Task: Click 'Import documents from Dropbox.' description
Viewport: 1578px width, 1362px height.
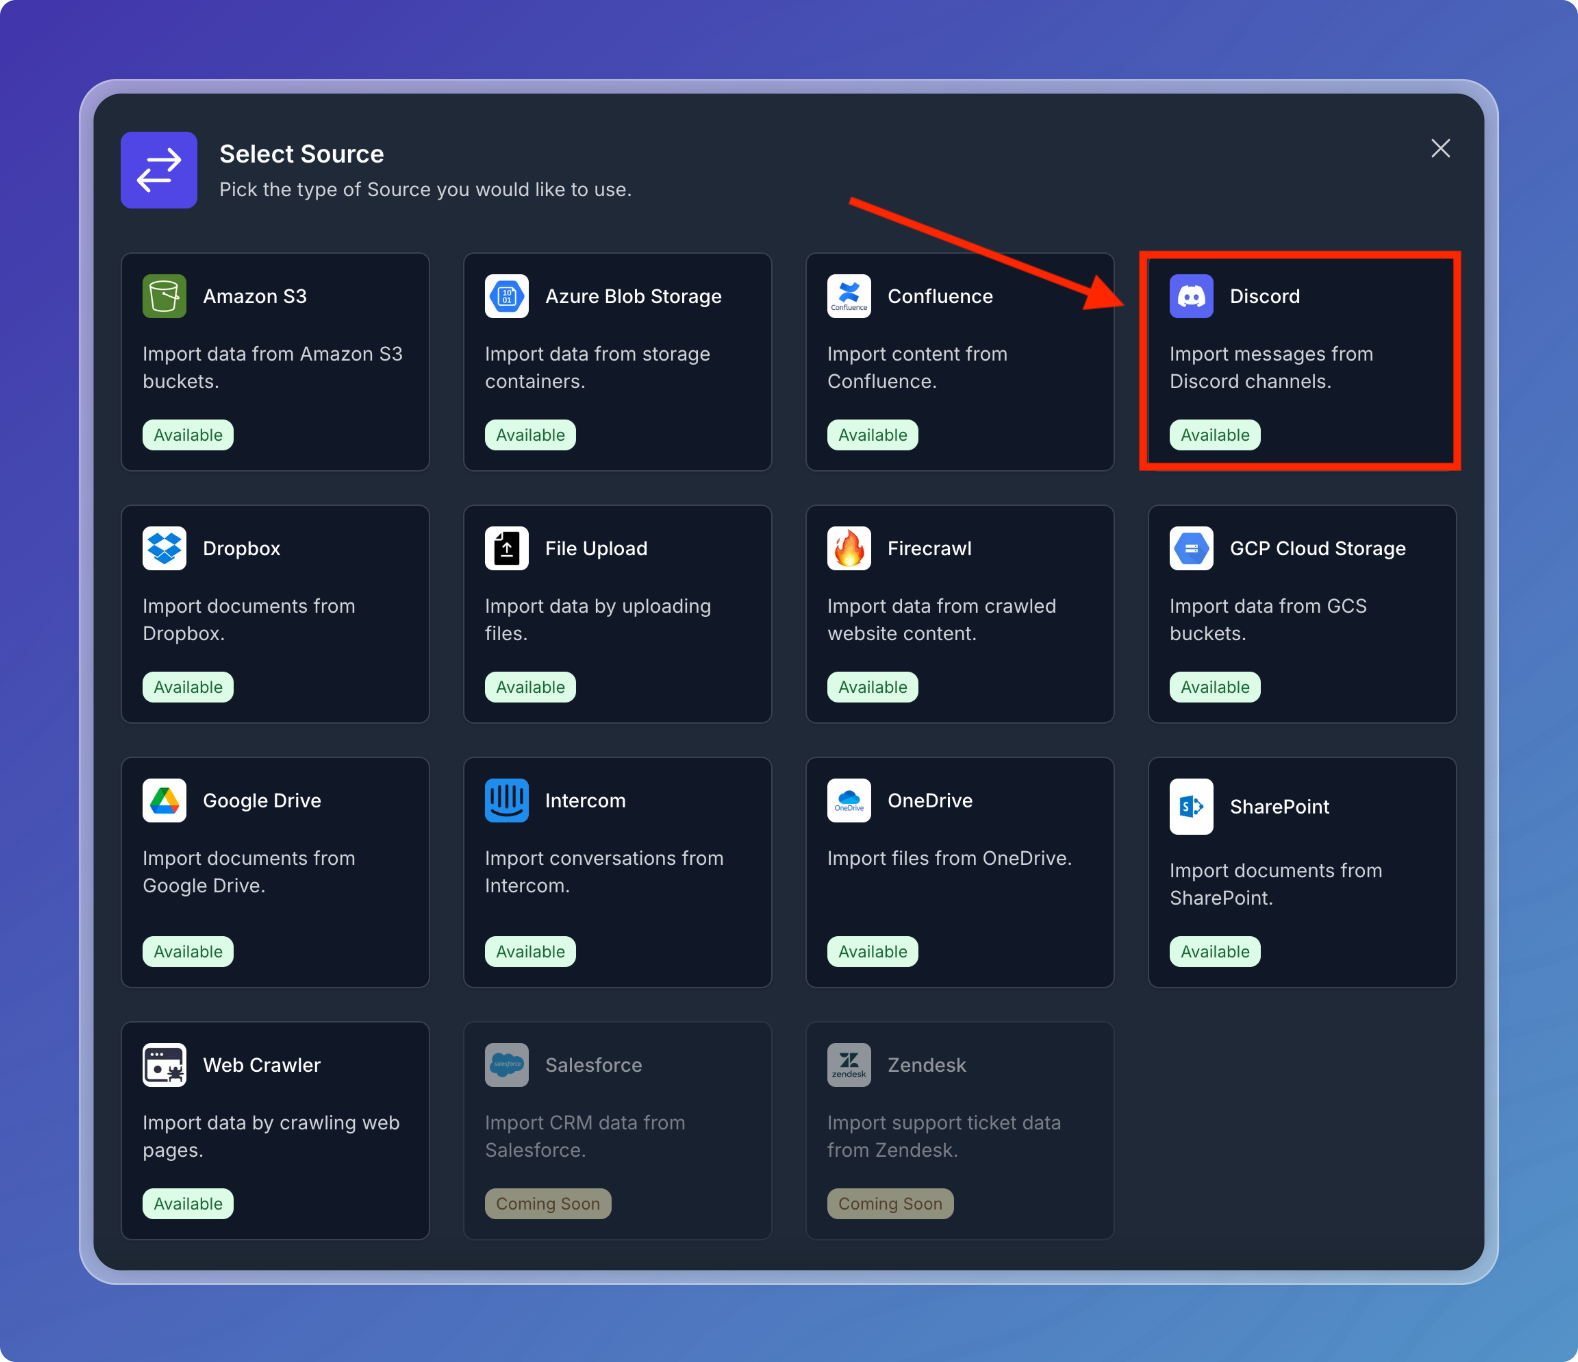Action: (x=249, y=620)
